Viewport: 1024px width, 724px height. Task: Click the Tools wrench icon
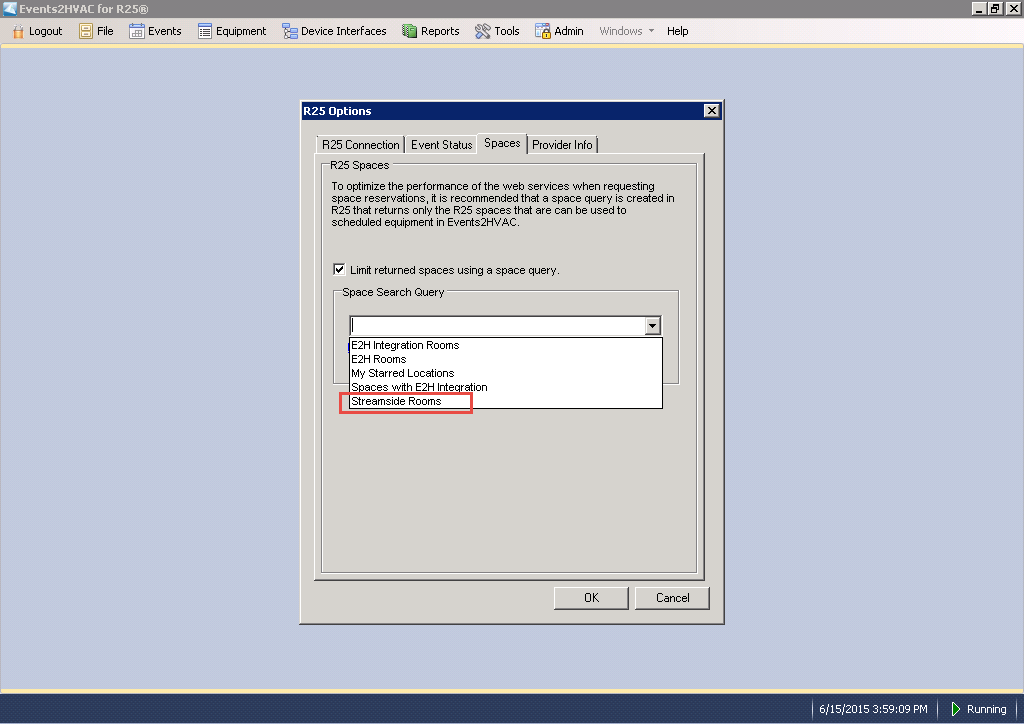(x=483, y=31)
